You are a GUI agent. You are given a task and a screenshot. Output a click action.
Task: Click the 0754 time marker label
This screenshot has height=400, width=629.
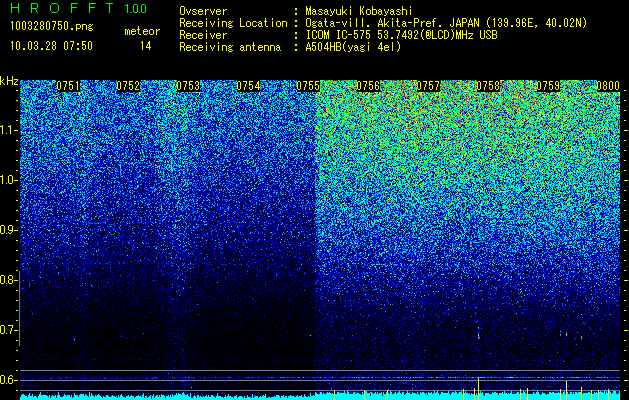248,86
